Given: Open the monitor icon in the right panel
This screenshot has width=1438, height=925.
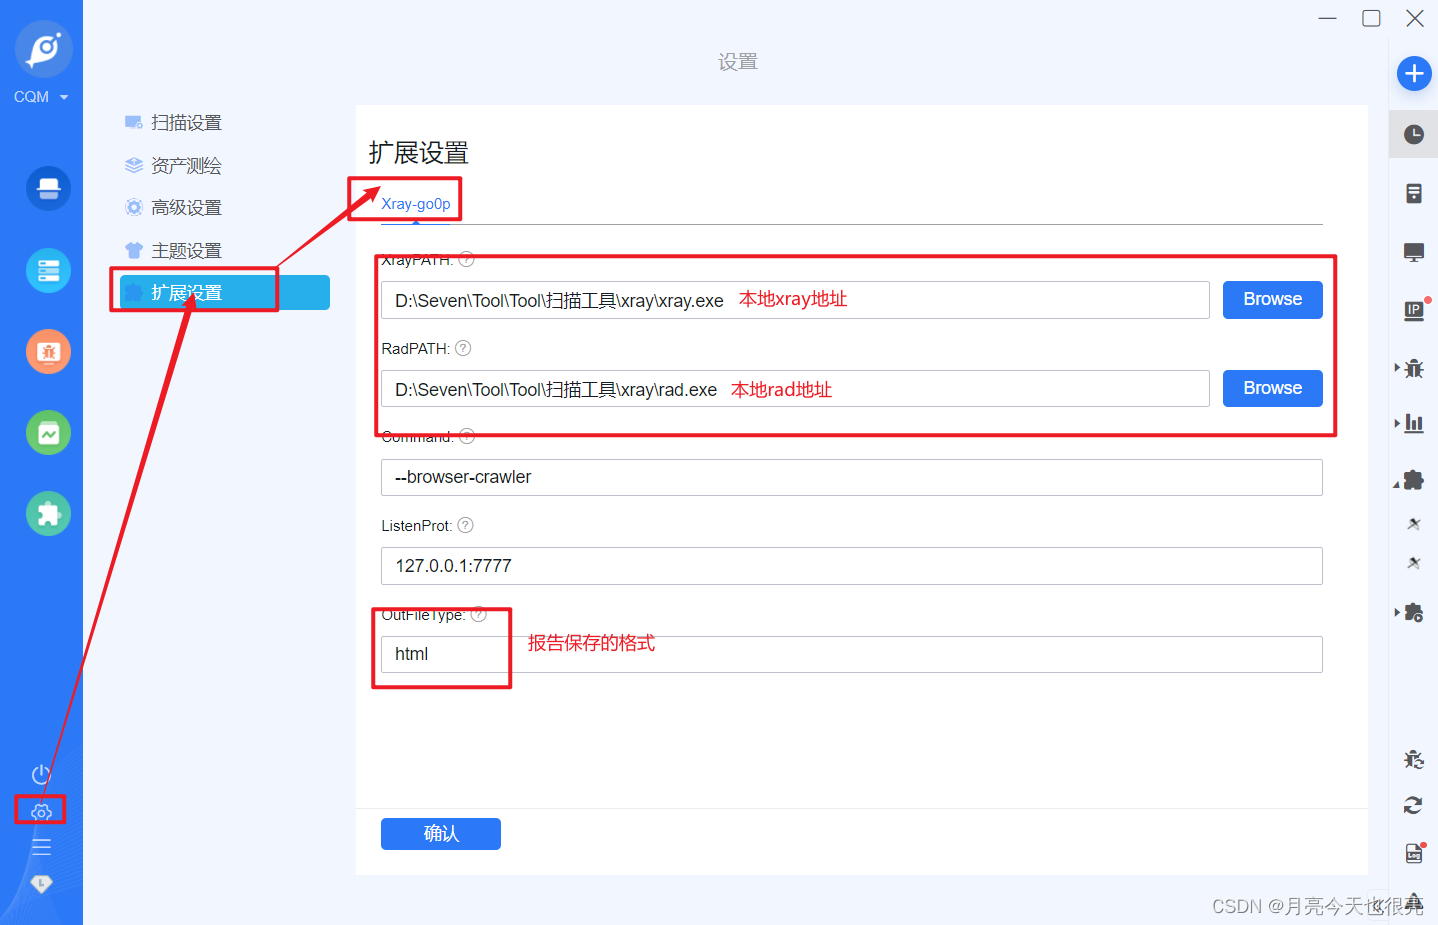Looking at the screenshot, I should [1414, 252].
